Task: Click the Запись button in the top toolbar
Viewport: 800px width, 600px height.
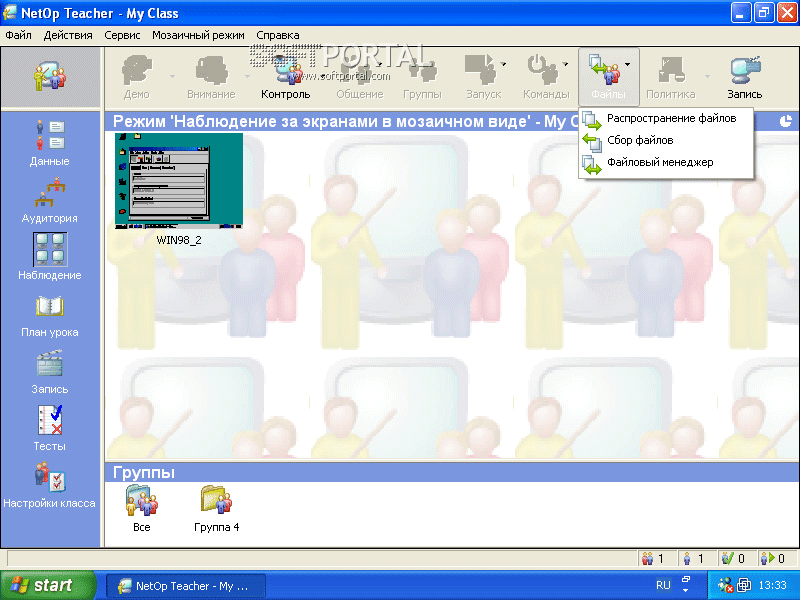Action: click(x=744, y=77)
